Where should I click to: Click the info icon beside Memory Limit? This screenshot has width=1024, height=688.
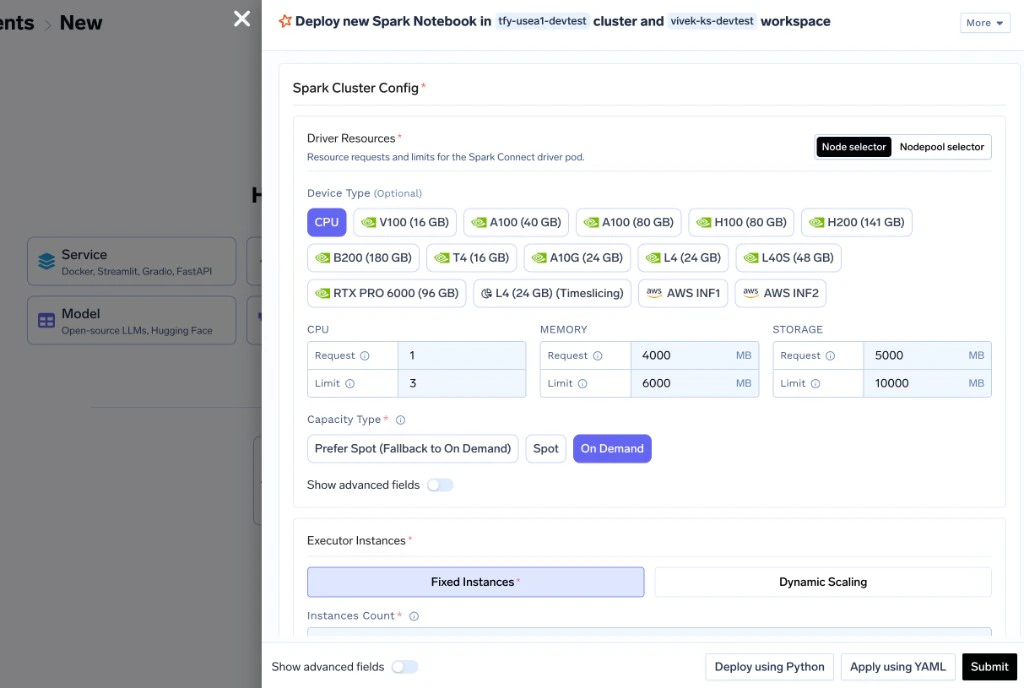click(x=583, y=384)
